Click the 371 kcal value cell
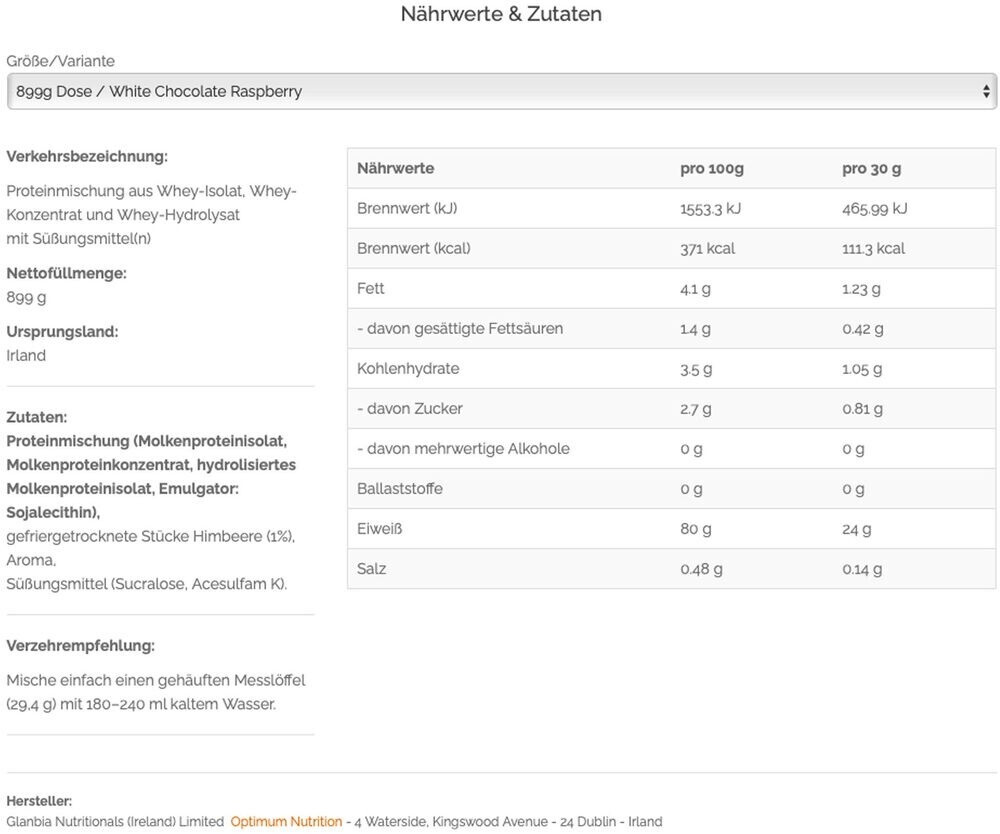 click(x=707, y=248)
